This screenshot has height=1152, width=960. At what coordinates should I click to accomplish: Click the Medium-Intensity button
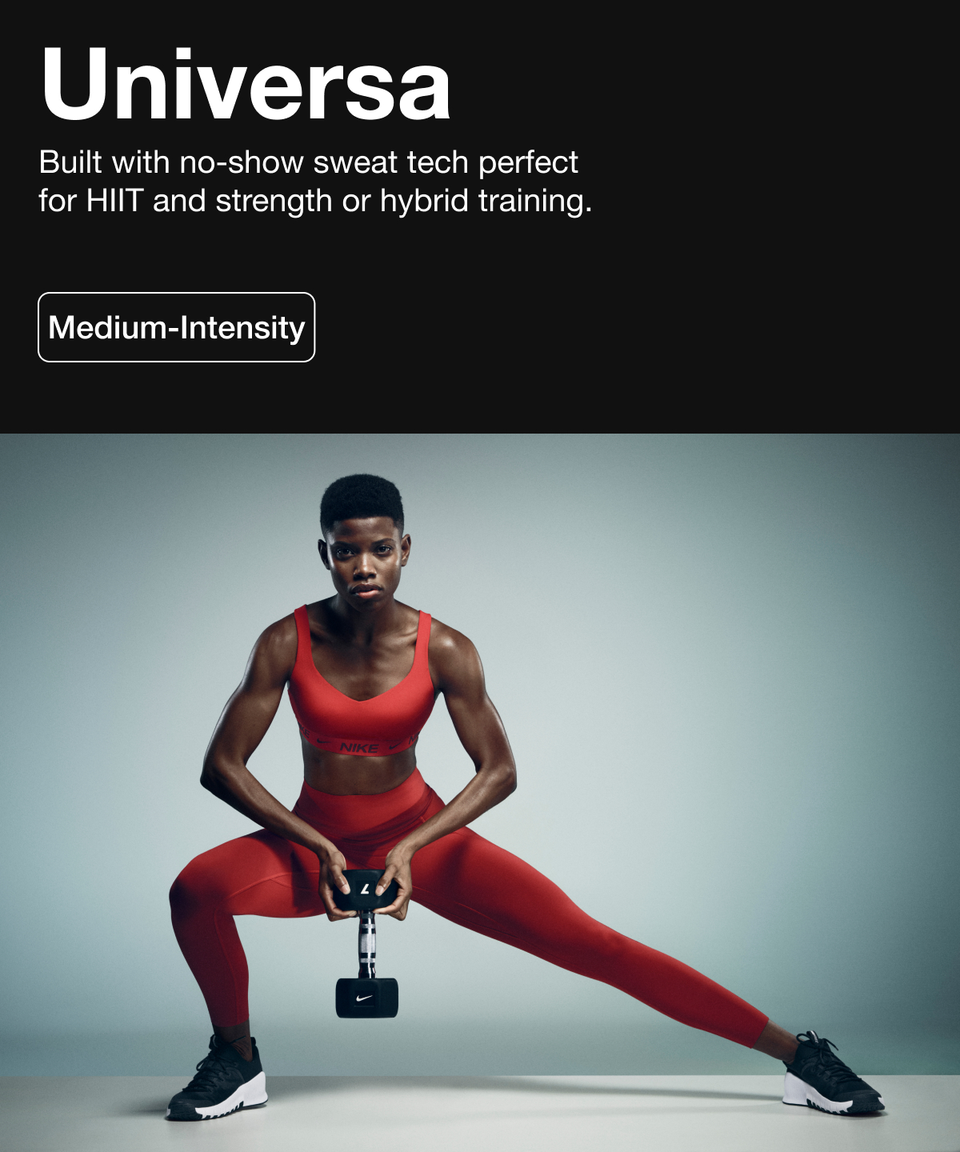(176, 327)
